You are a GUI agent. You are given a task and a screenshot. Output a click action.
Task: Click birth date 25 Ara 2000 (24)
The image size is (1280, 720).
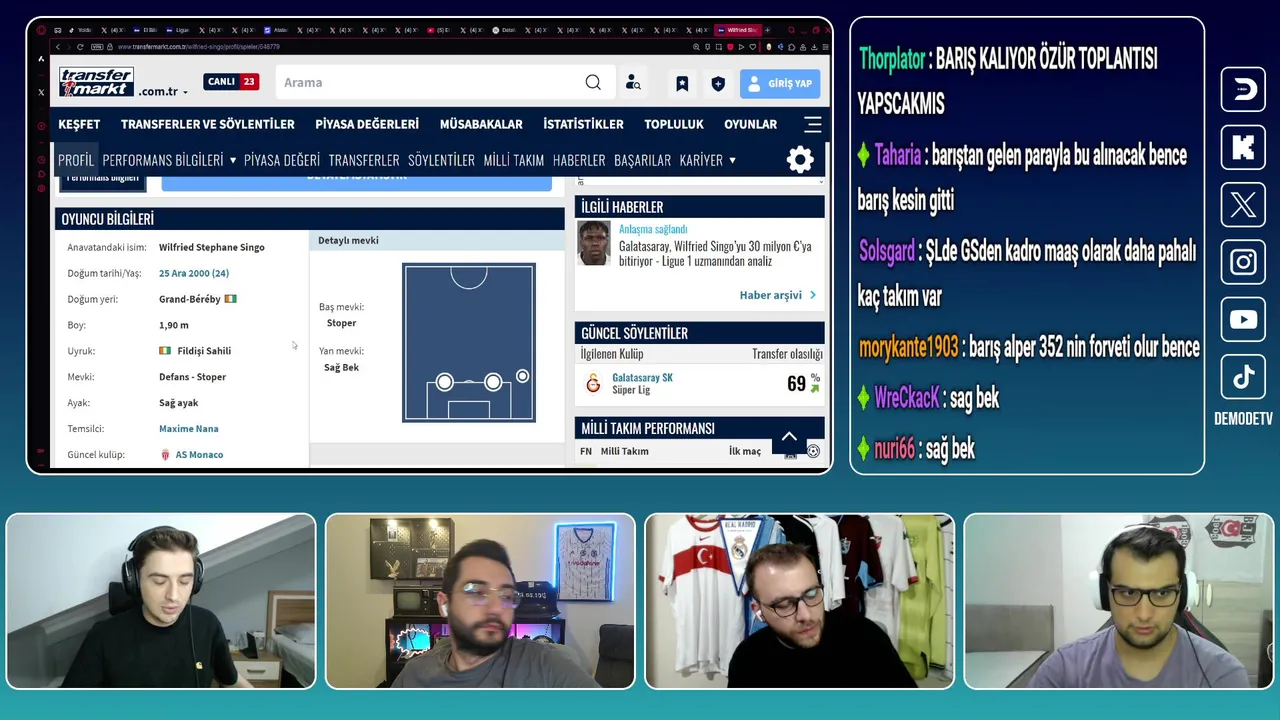point(194,273)
